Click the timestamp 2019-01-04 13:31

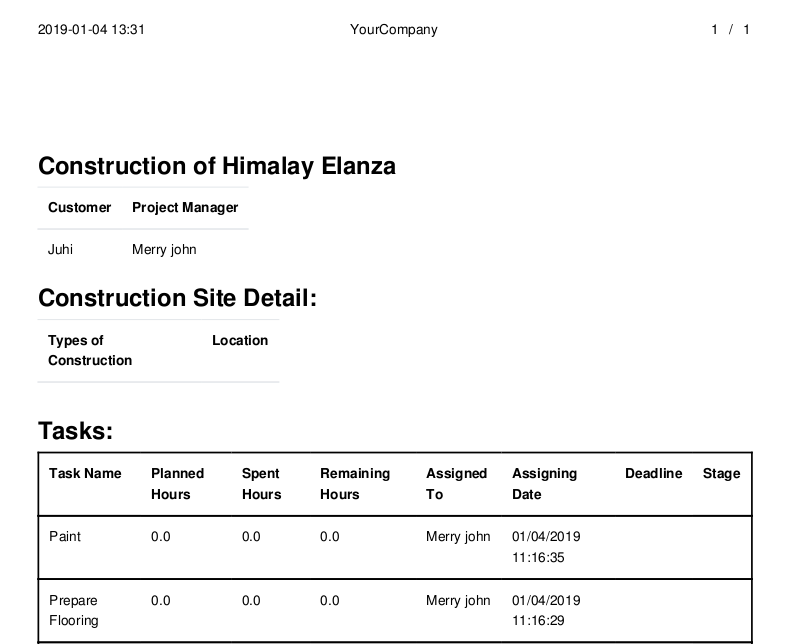[x=91, y=30]
